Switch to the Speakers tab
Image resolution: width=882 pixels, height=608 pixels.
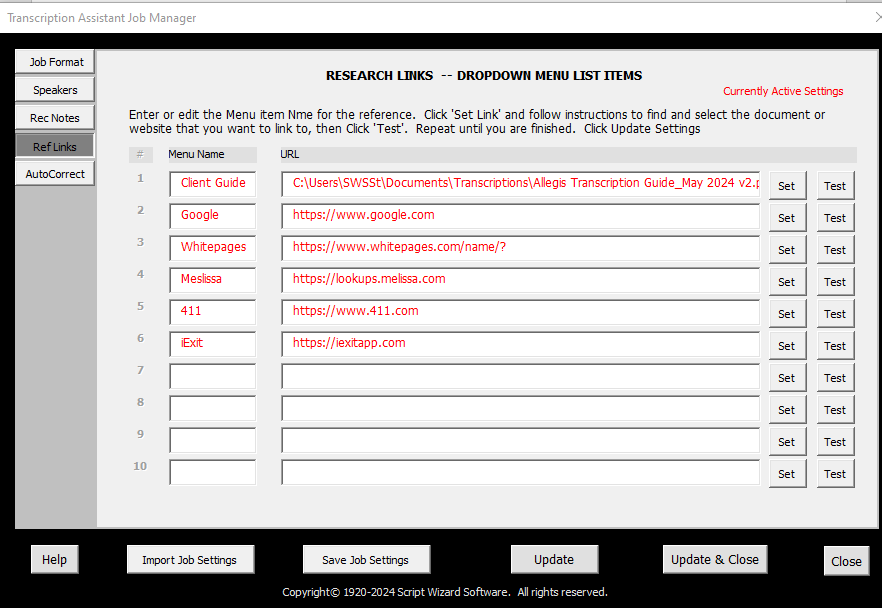[55, 90]
